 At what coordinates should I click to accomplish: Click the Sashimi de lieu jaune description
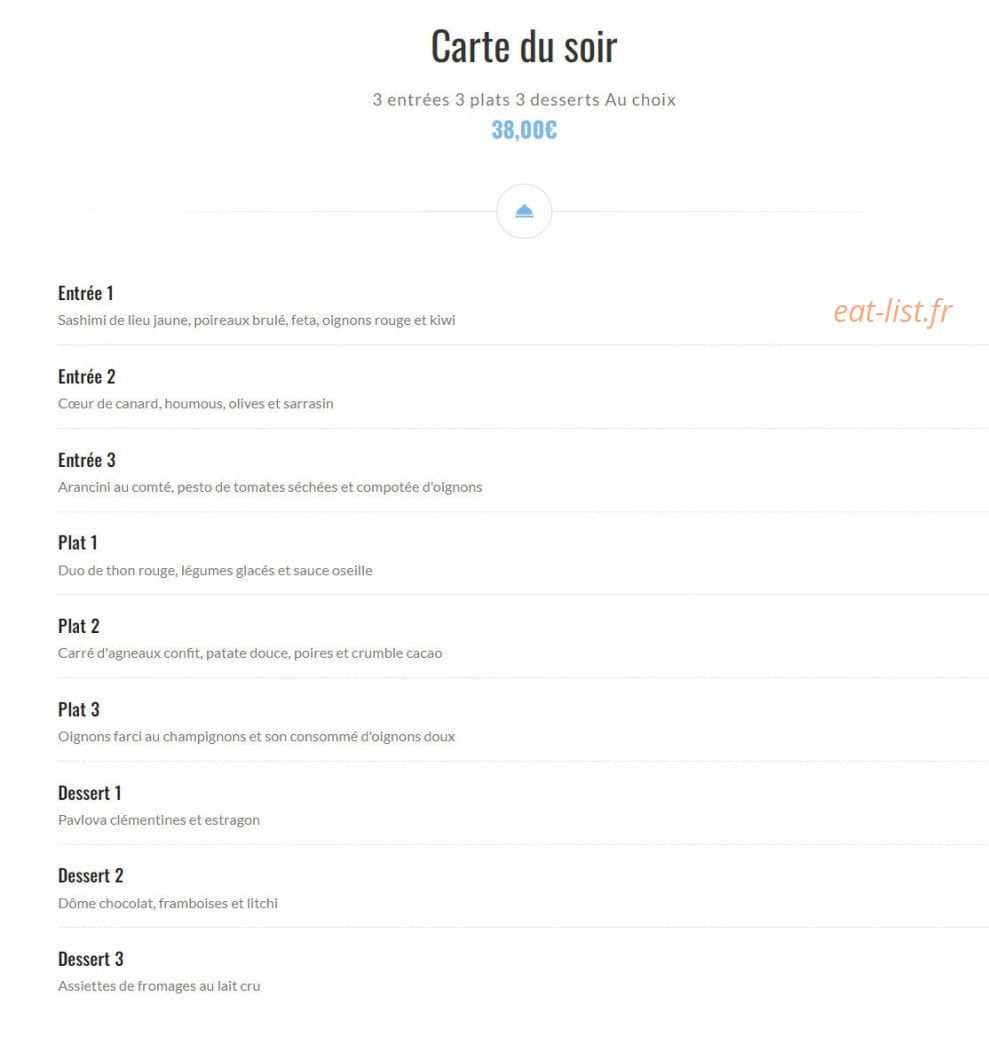point(257,320)
